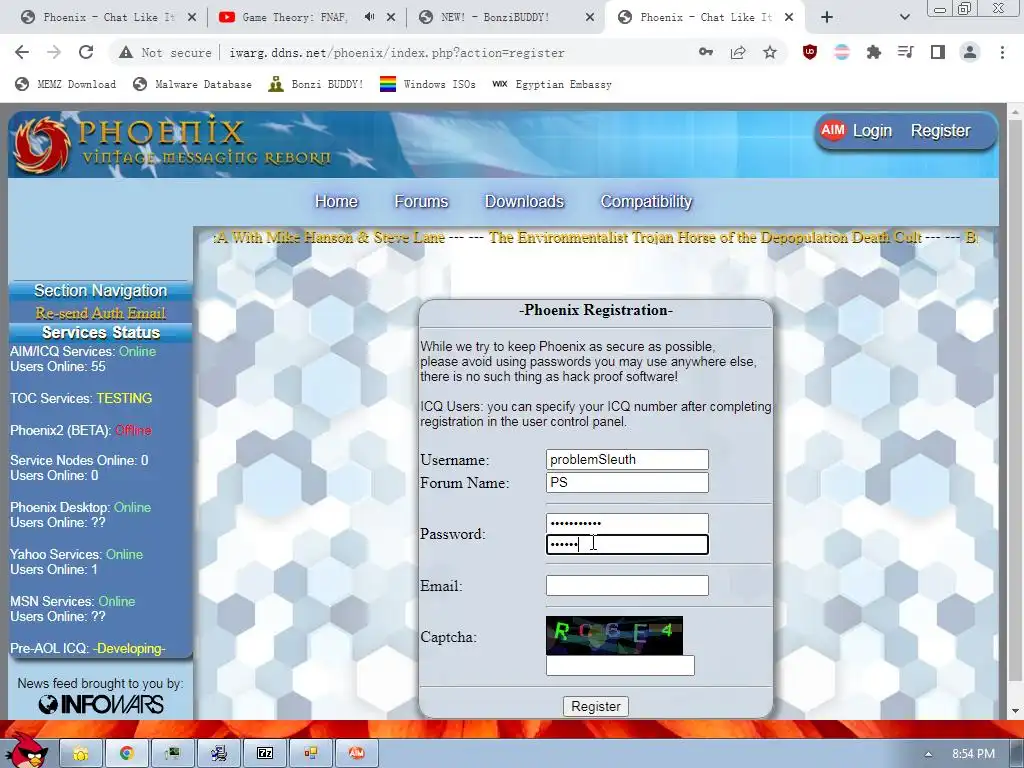Open the Angry Birds start button
This screenshot has width=1024, height=768.
tap(25, 751)
